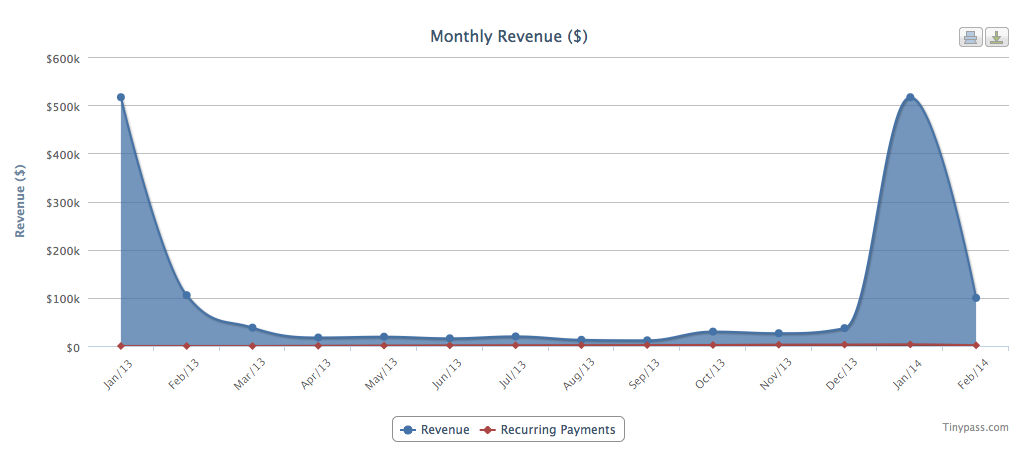Screen dimensions: 1030x451
Task: Select the Feb/13 recurring payments red marker
Action: pos(186,346)
